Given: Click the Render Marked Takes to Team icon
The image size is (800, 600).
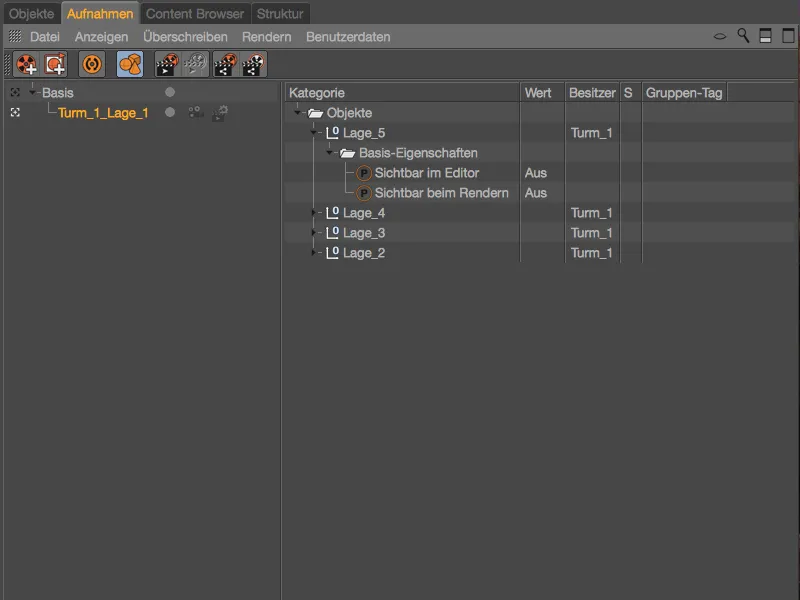Looking at the screenshot, I should tap(254, 64).
